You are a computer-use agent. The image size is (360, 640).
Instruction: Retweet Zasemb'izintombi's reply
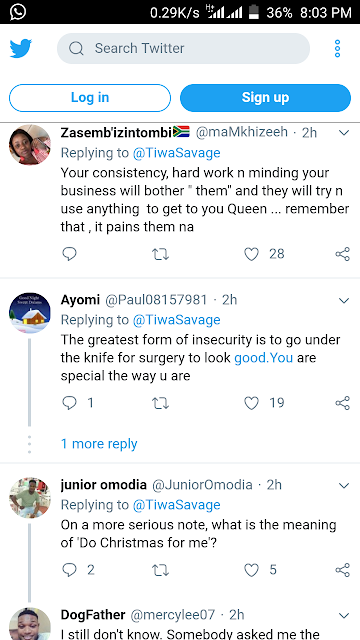point(160,254)
